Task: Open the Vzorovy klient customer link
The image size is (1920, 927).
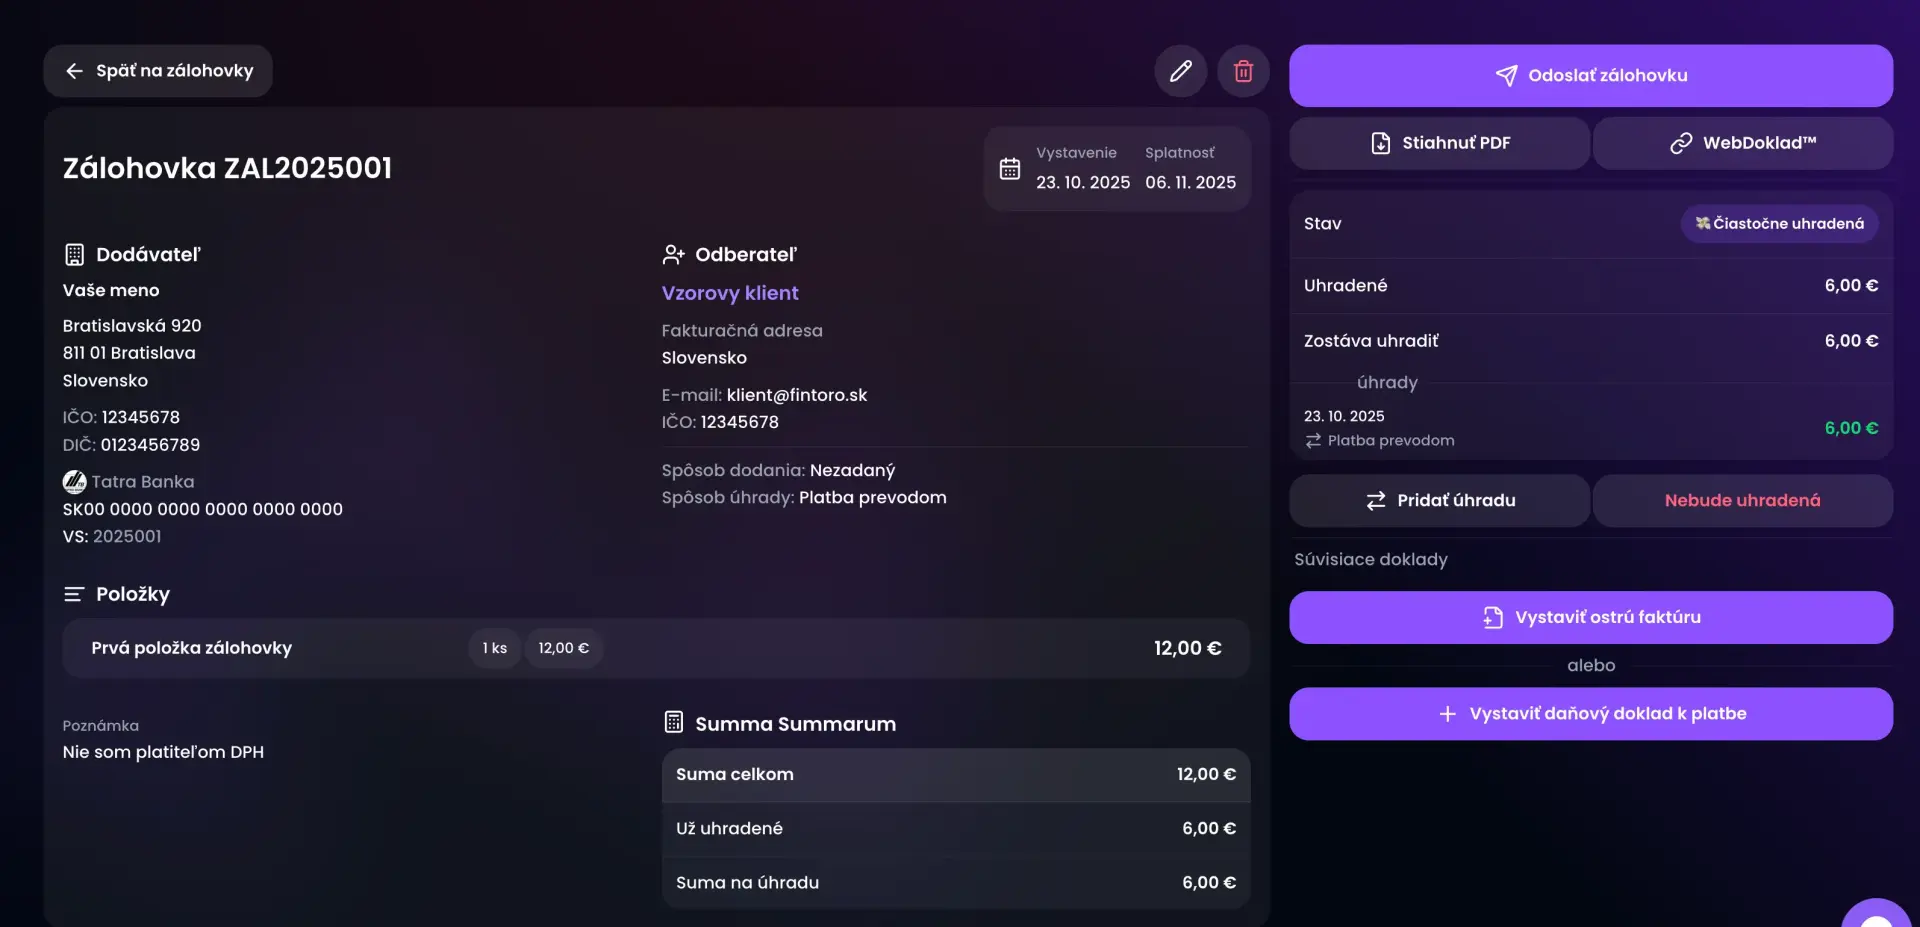Action: pyautogui.click(x=730, y=293)
